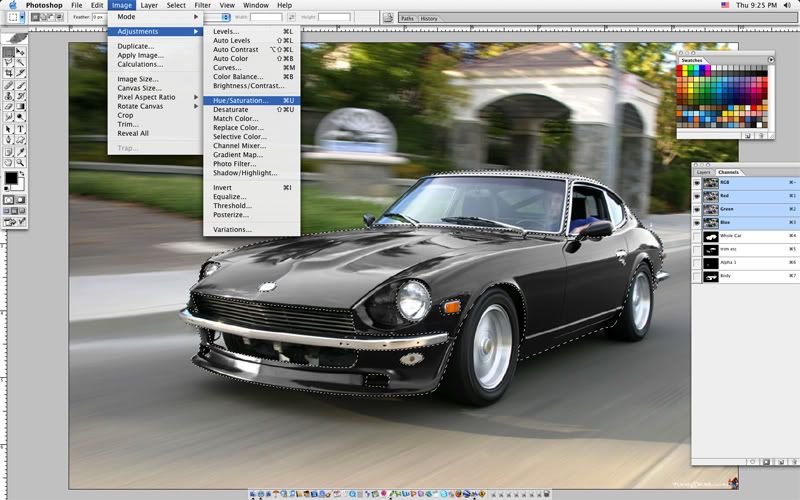The height and width of the screenshot is (500, 800).
Task: Select the Move tool in toolbox
Action: click(x=22, y=50)
